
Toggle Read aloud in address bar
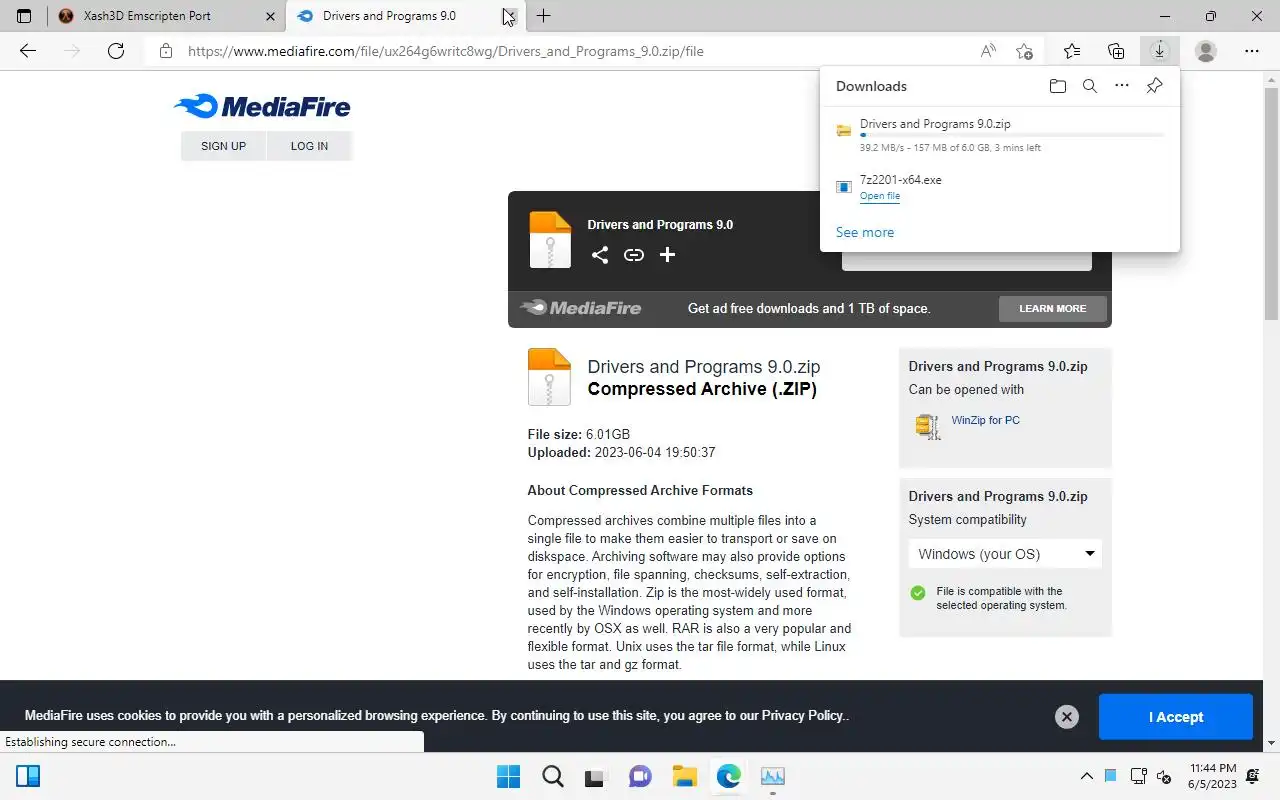988,51
